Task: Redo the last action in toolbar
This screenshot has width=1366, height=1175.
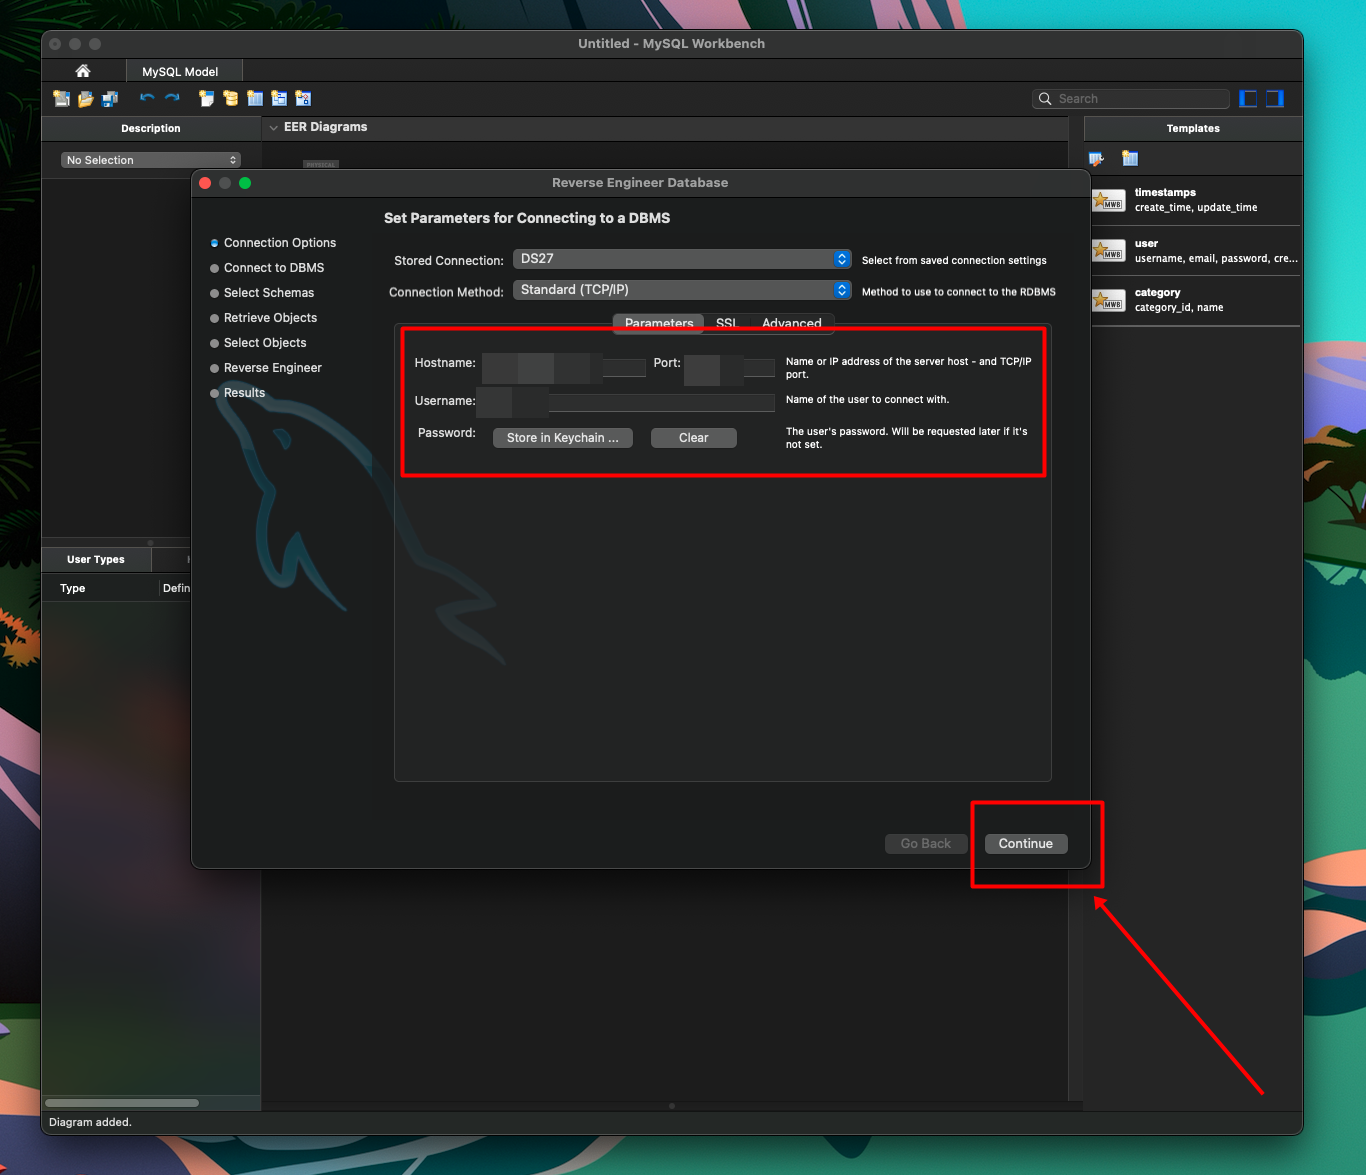Action: point(172,98)
